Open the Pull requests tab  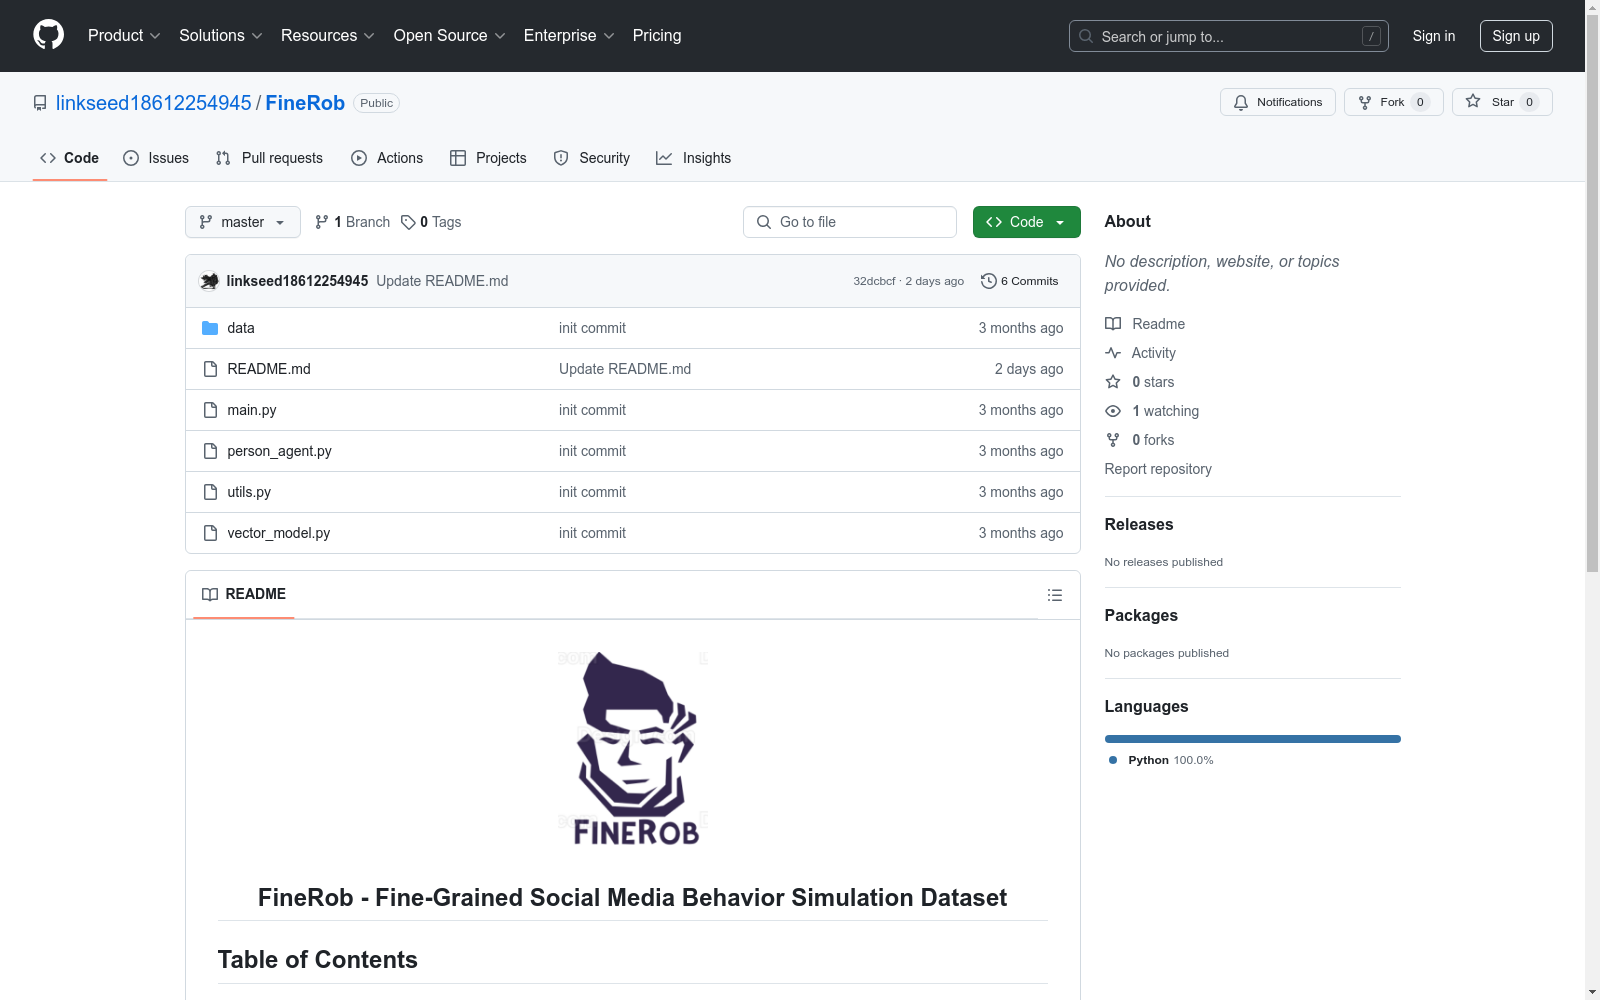tap(269, 158)
